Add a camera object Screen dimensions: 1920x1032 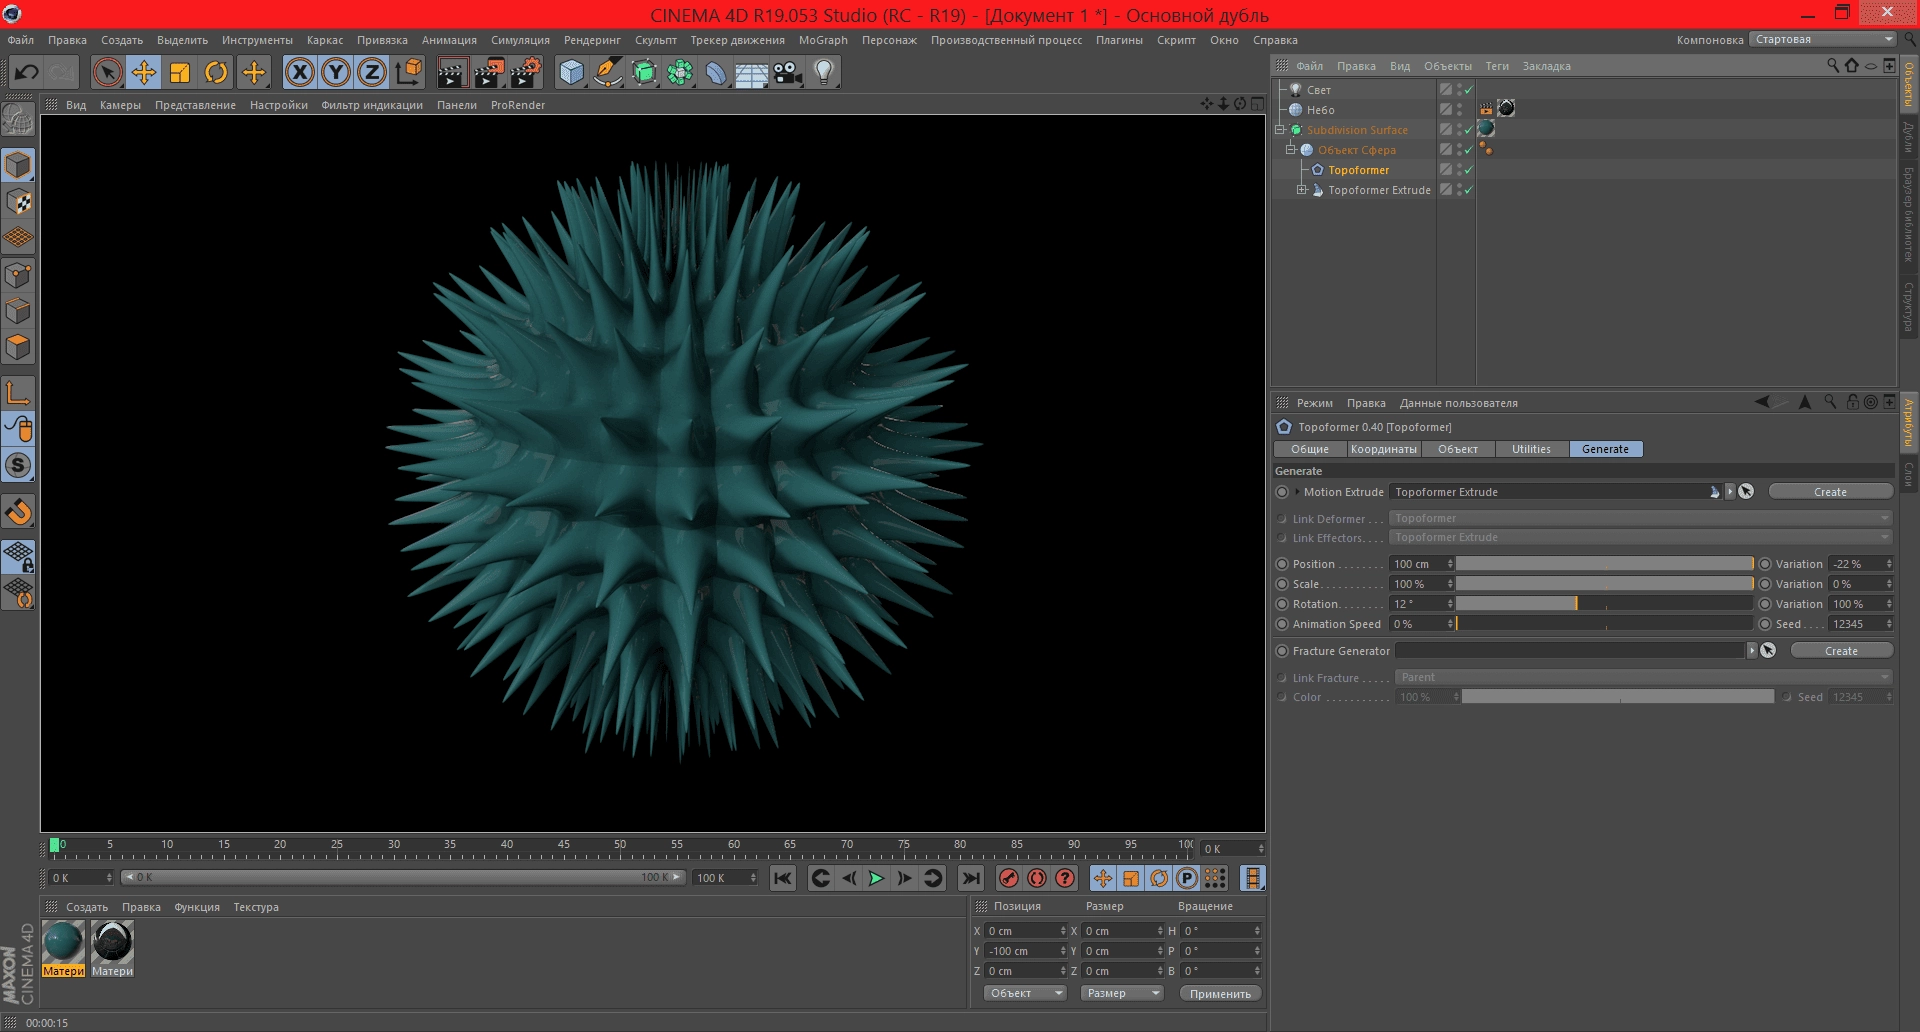pos(788,72)
